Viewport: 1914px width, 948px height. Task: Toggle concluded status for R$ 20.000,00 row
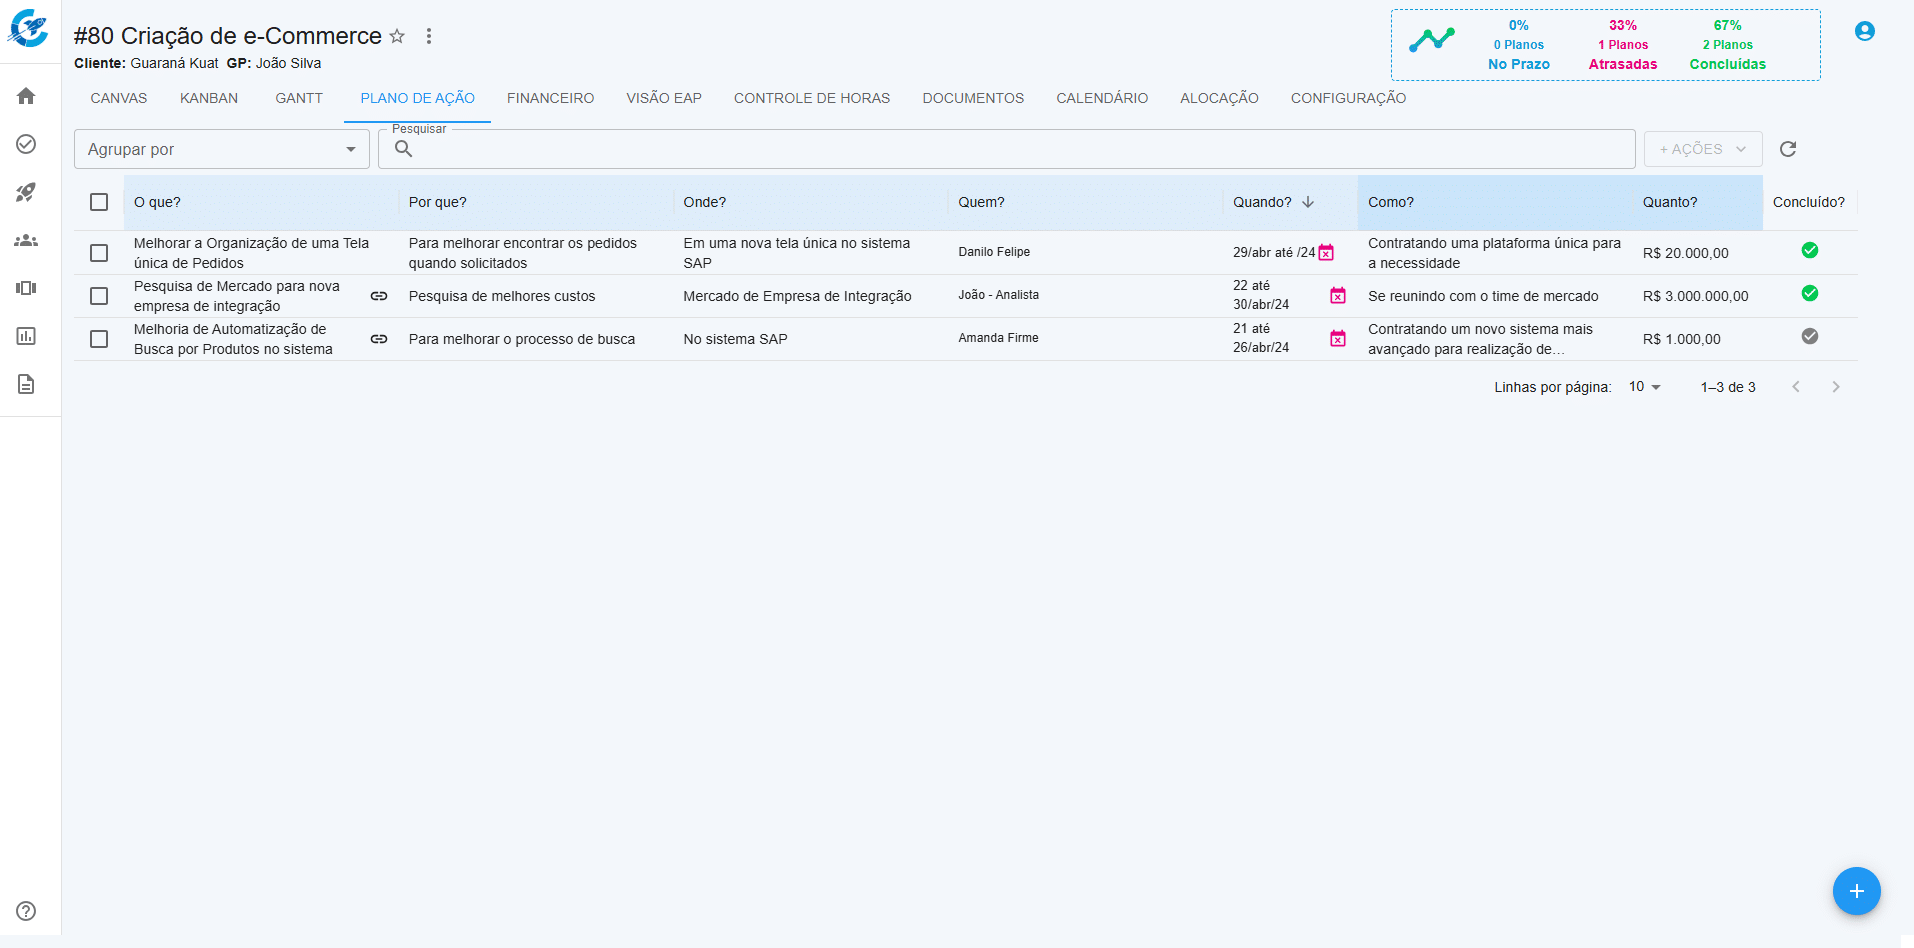click(x=1810, y=250)
